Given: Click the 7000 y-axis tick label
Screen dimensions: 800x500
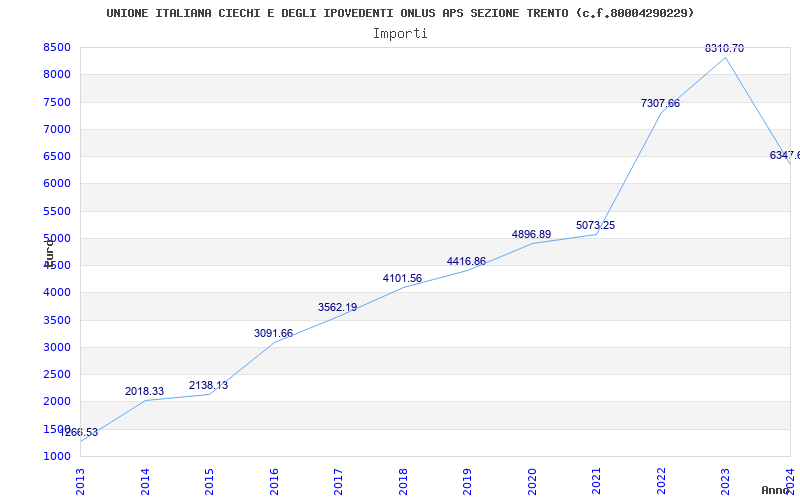Looking at the screenshot, I should tap(57, 129).
